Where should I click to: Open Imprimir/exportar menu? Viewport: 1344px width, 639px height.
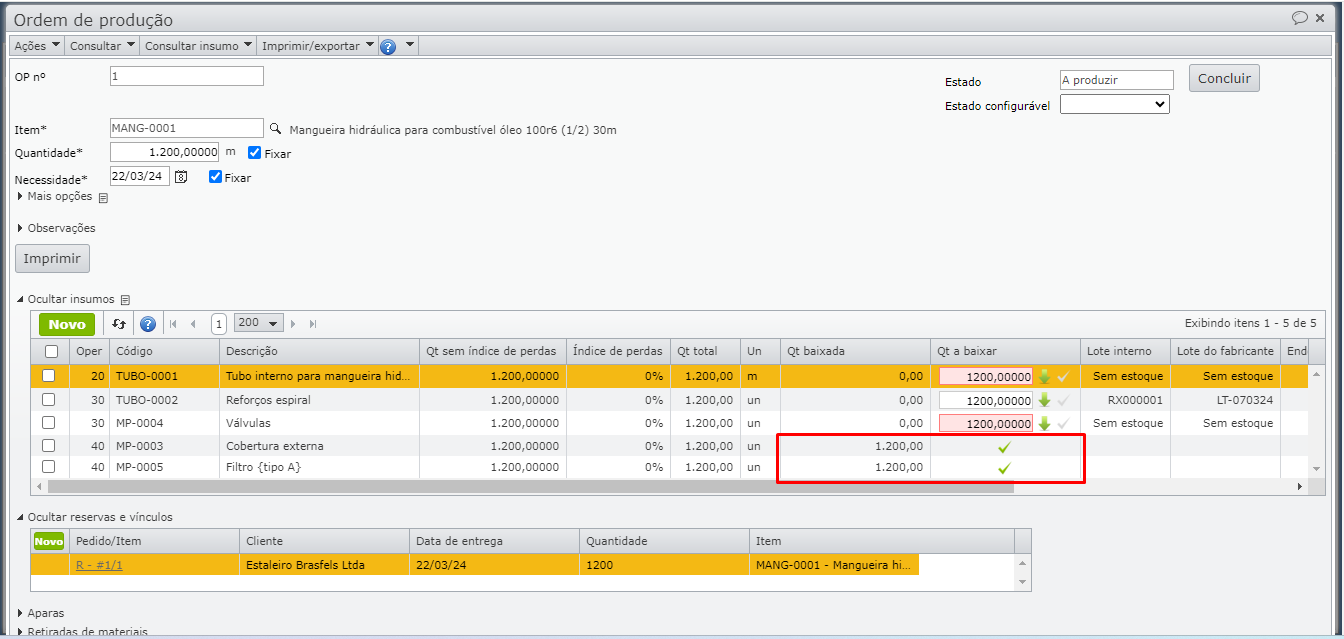tap(318, 46)
